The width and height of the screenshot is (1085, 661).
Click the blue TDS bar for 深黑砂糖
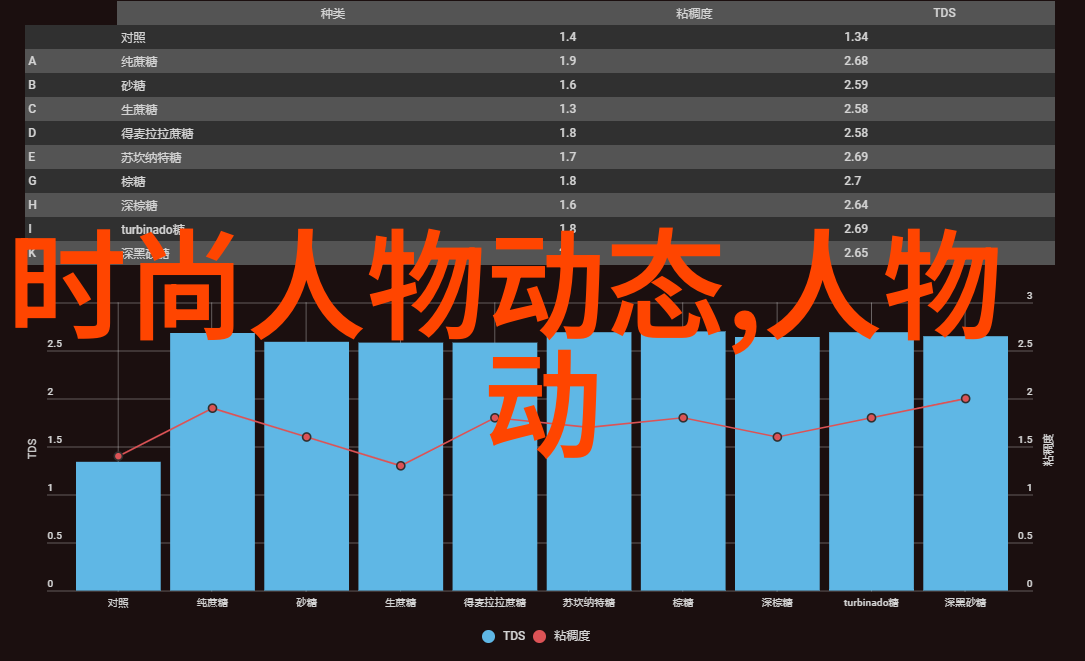(965, 463)
